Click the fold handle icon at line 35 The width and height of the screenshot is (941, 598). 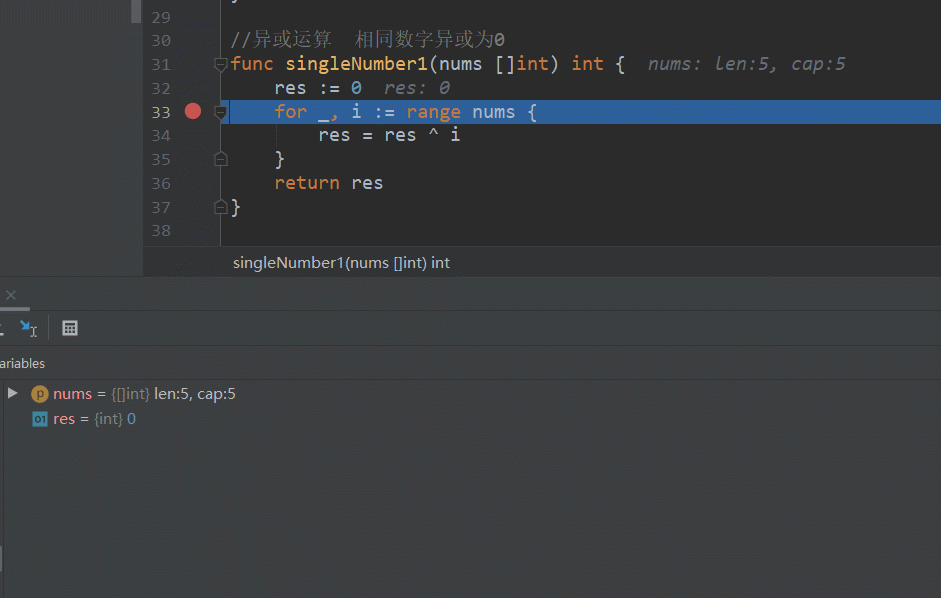click(221, 159)
